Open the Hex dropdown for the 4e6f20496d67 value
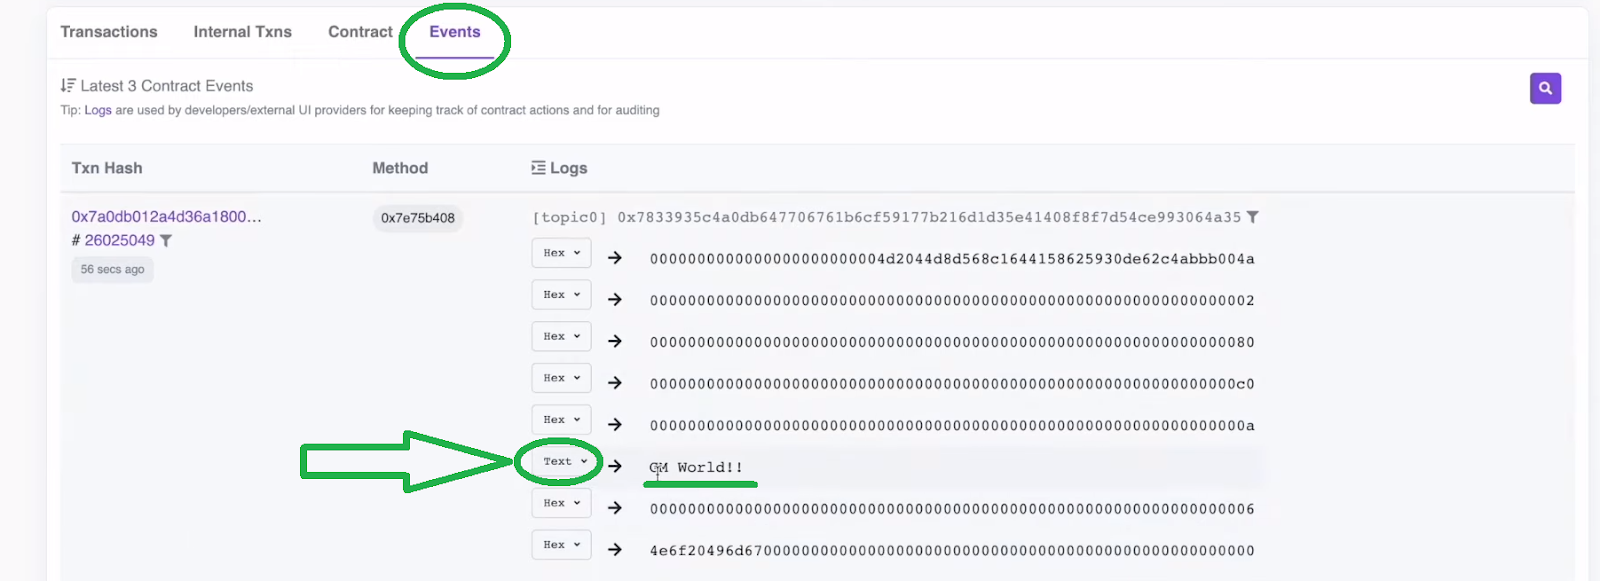This screenshot has height=581, width=1600. (561, 545)
